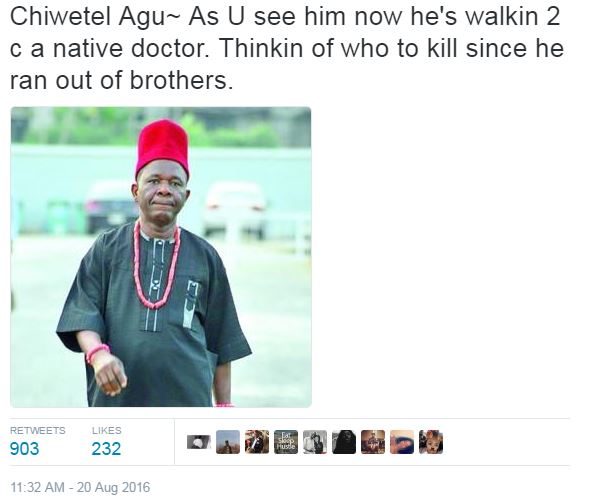Click the RETWEETS label

click(x=37, y=430)
